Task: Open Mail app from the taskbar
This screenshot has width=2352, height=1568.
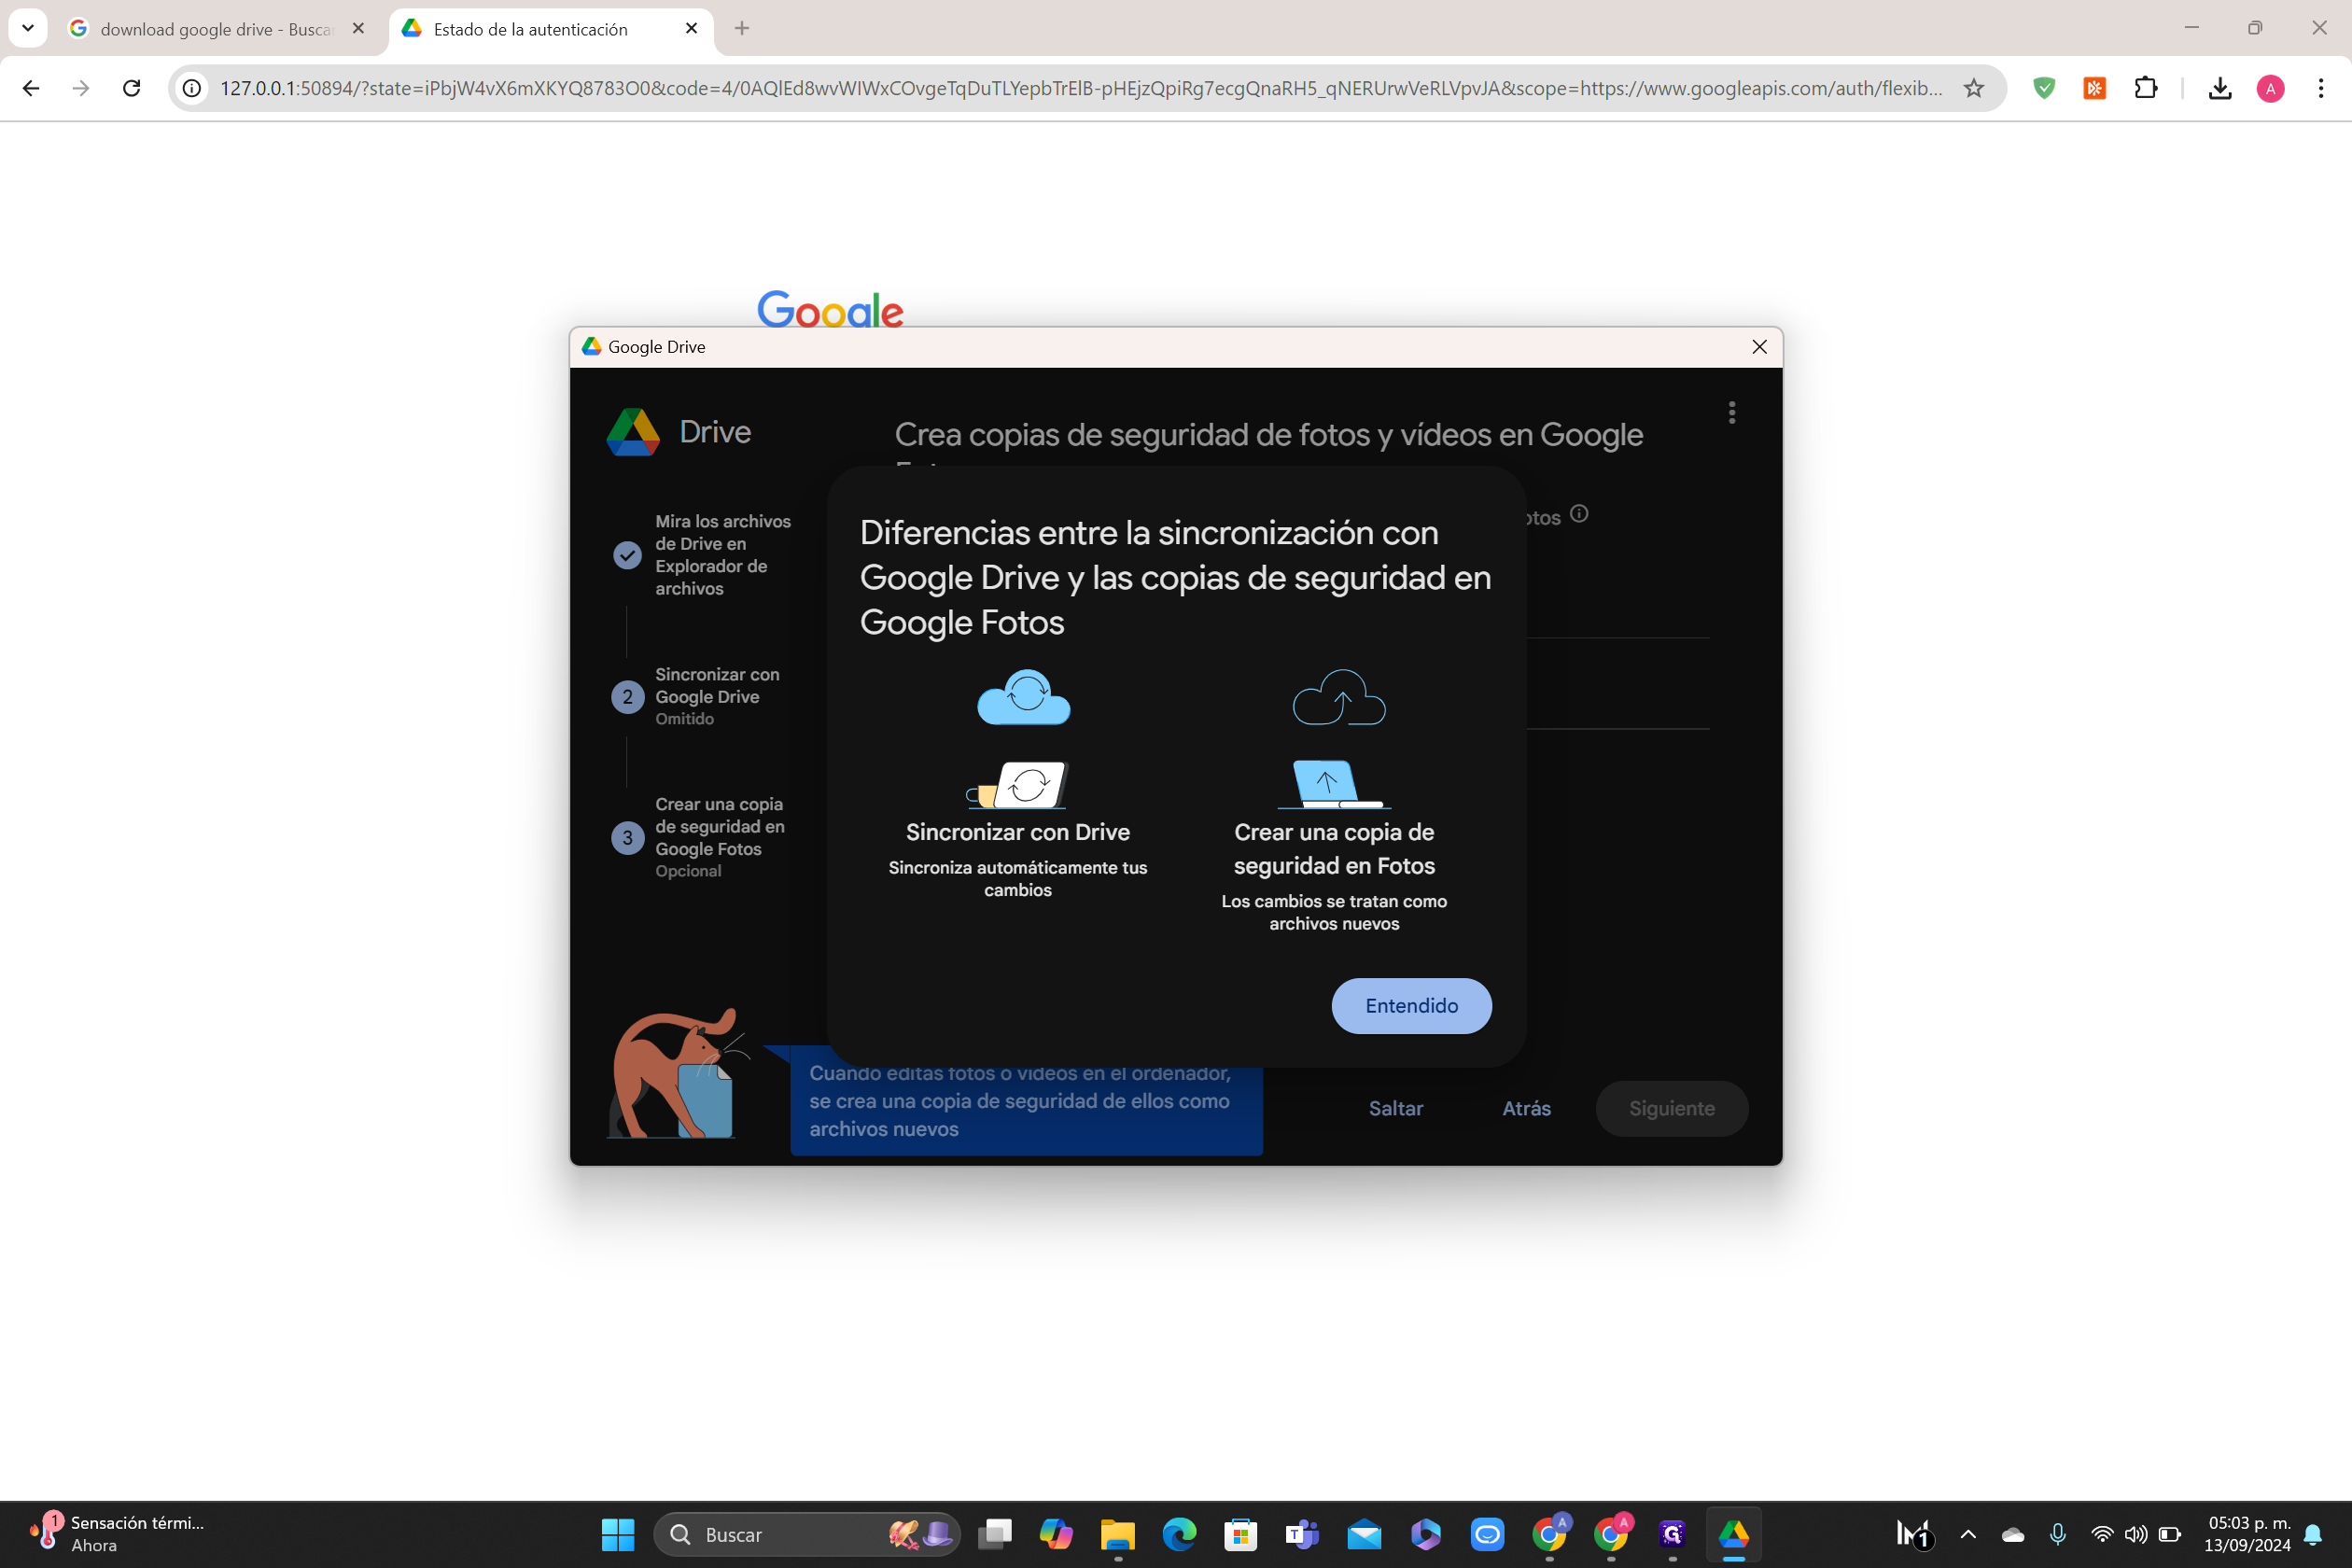Action: [1364, 1534]
